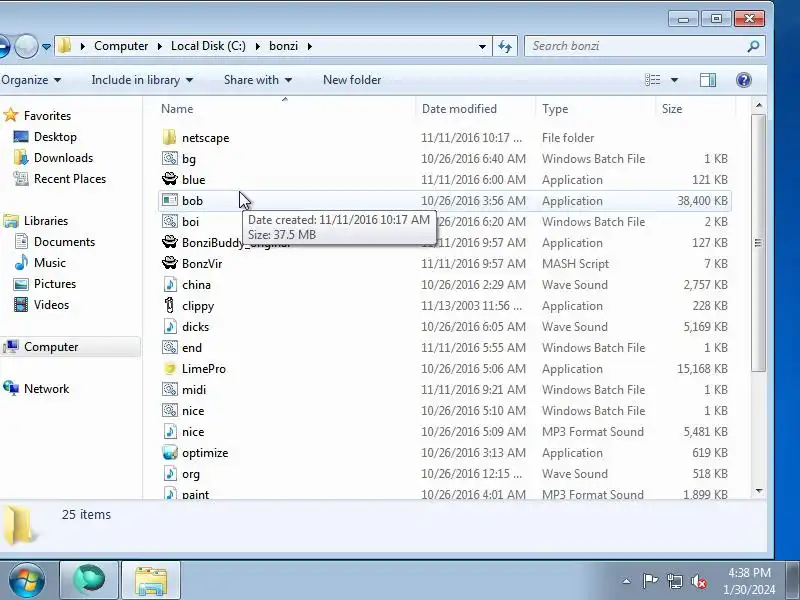Click the blue application icon
800x600 pixels.
point(169,180)
